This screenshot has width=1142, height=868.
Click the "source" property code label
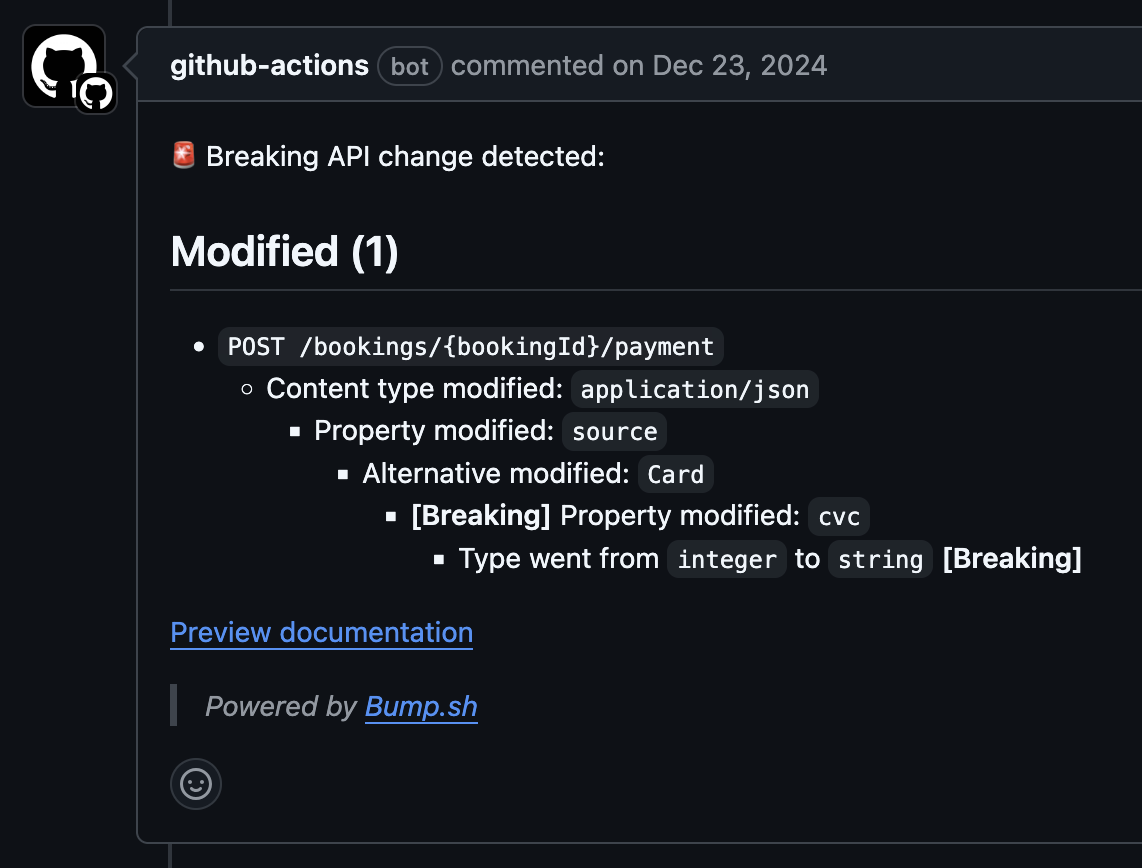tap(614, 431)
